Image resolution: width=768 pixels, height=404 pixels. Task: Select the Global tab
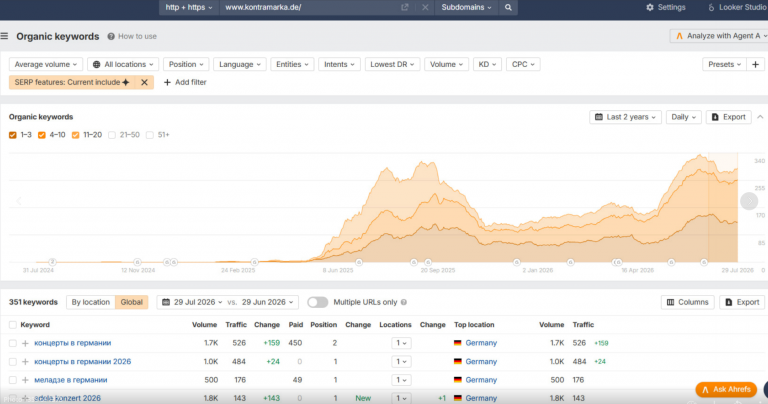click(x=132, y=302)
